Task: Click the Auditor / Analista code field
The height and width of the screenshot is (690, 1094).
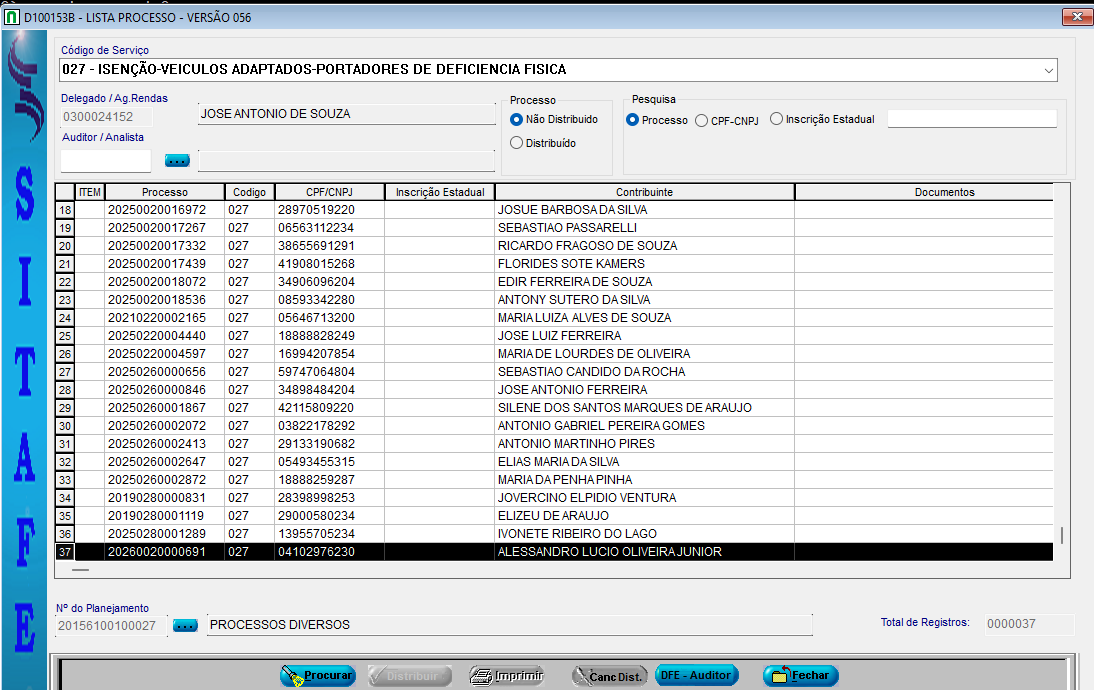Action: [x=105, y=160]
